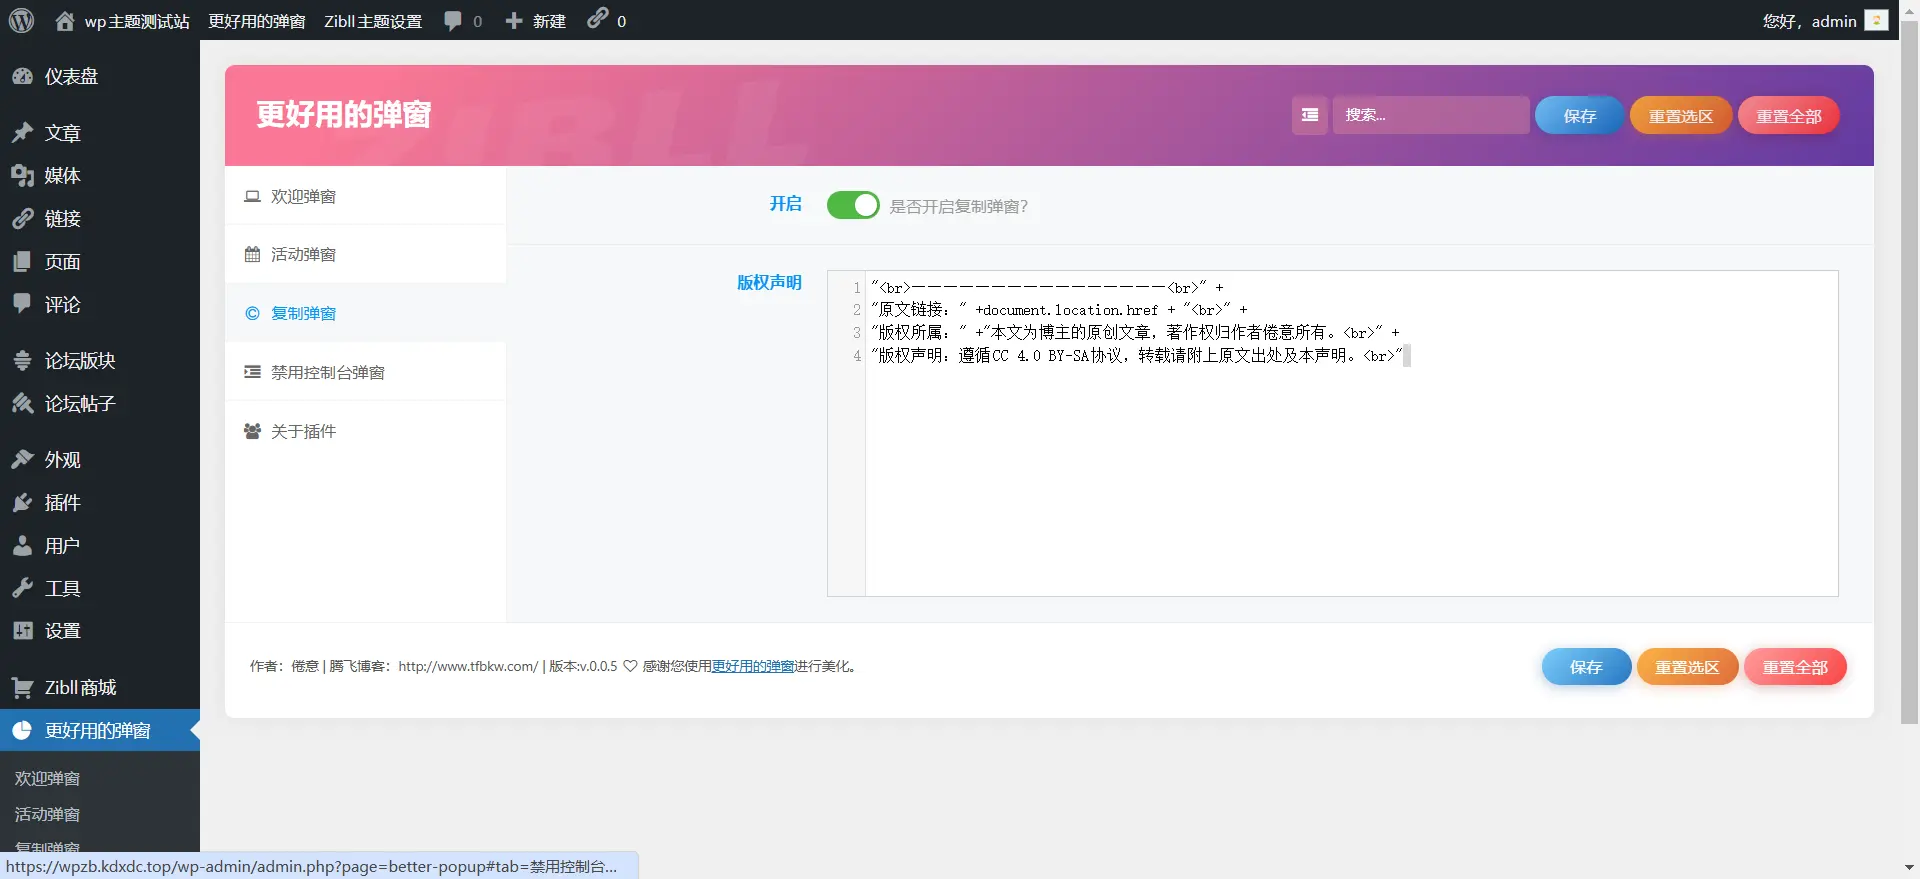Screen dimensions: 1920x879
Task: Open 媒体 media icon in sidebar
Action: point(22,176)
